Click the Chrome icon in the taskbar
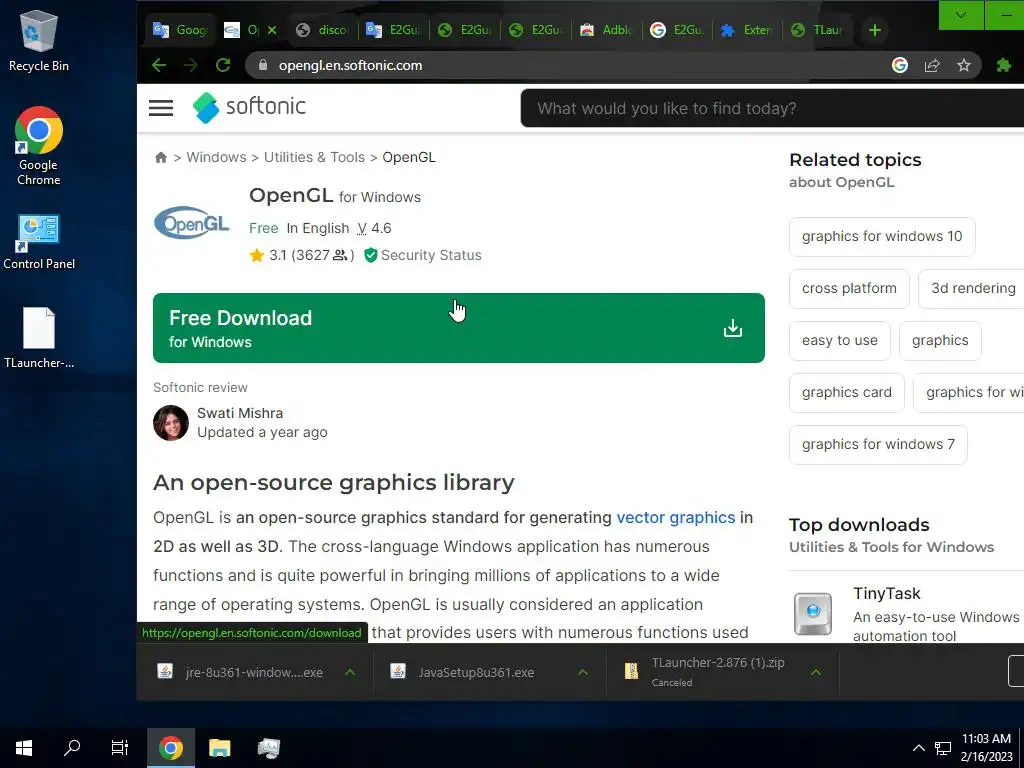 (170, 748)
